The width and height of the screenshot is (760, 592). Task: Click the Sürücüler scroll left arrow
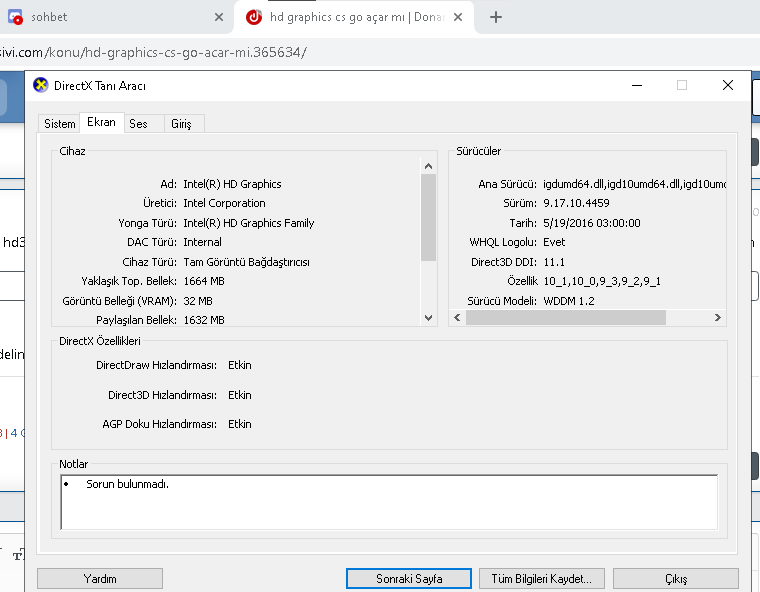(457, 318)
